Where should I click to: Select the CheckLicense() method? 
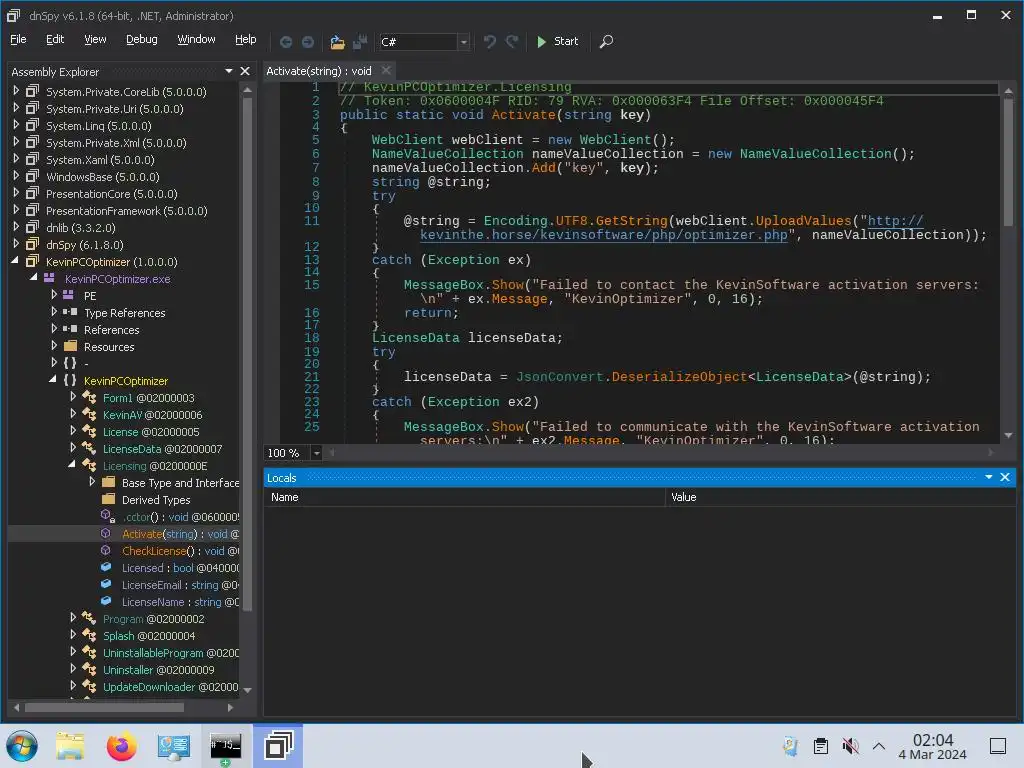click(180, 551)
